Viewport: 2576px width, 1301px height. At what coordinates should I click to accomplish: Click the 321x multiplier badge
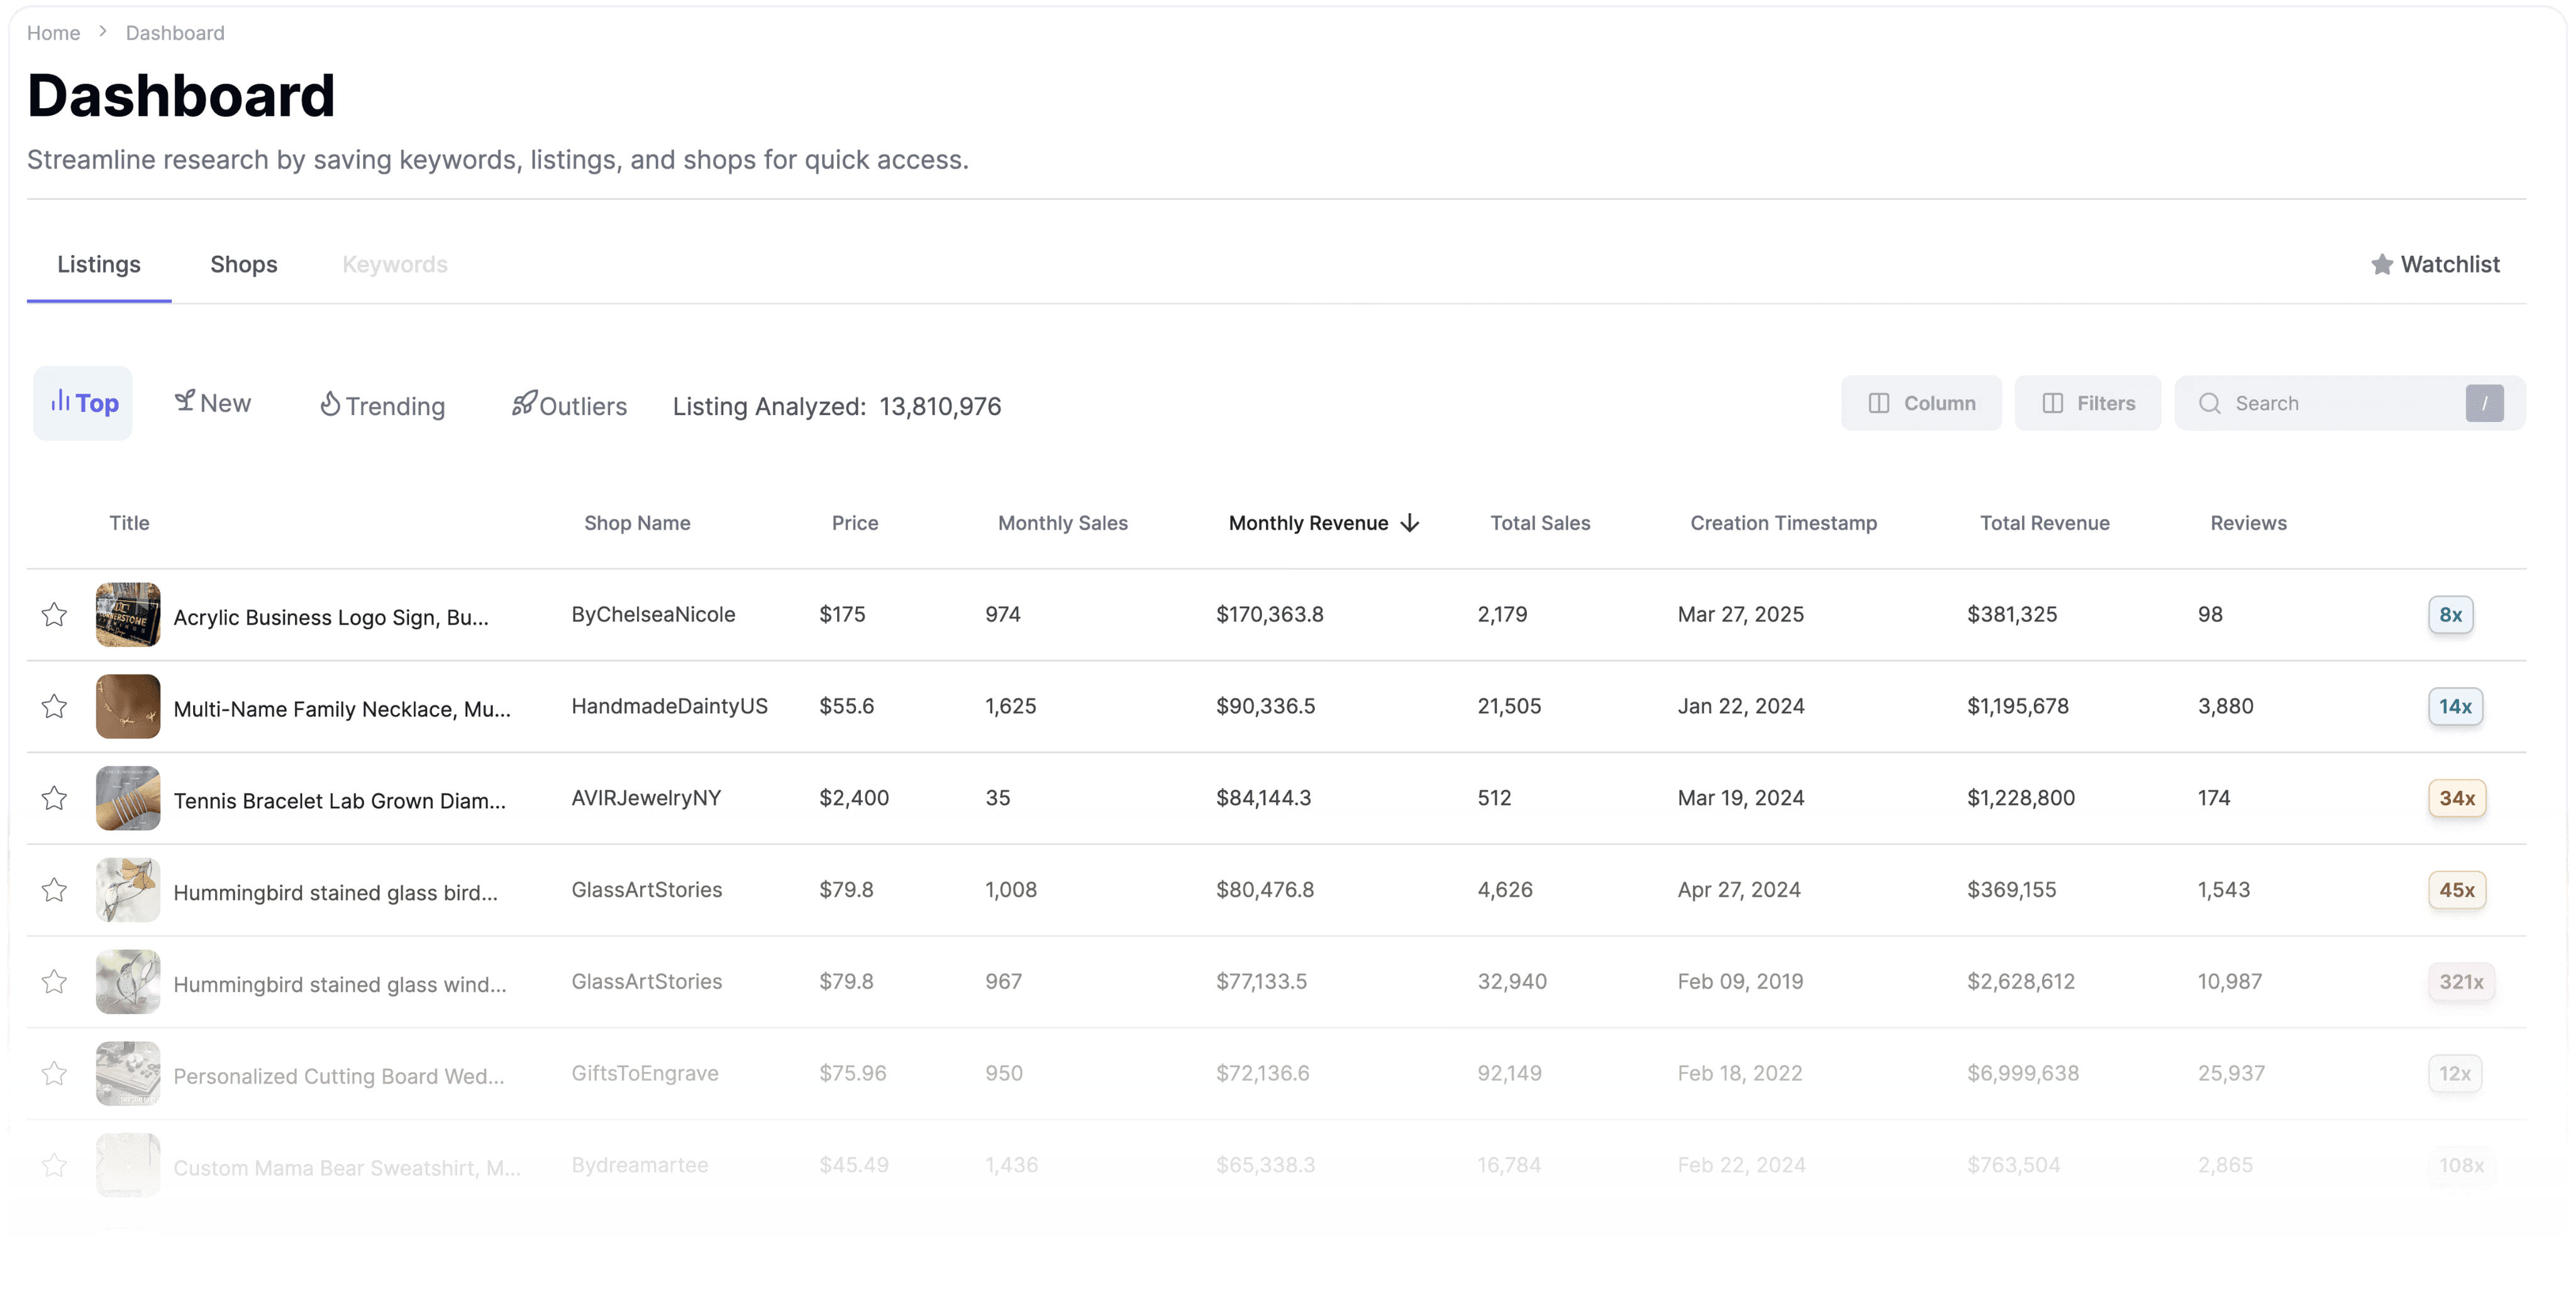2461,981
